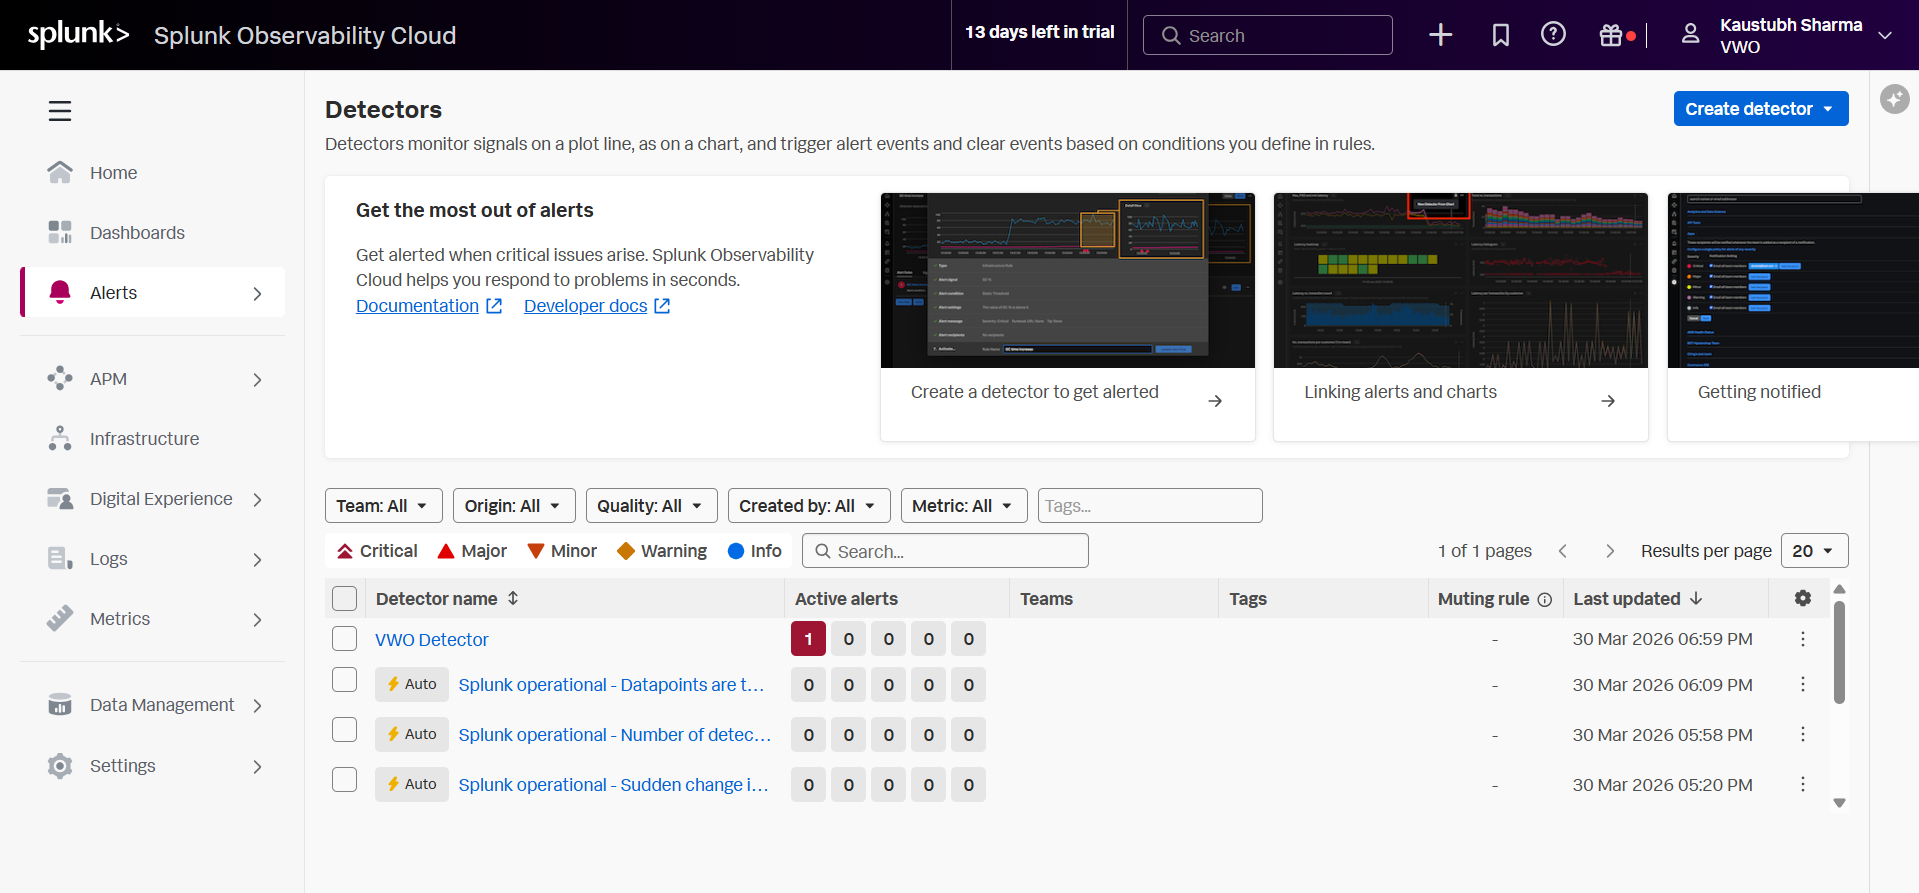1919x893 pixels.
Task: Click the external link icon beside Documentation
Action: pos(494,306)
